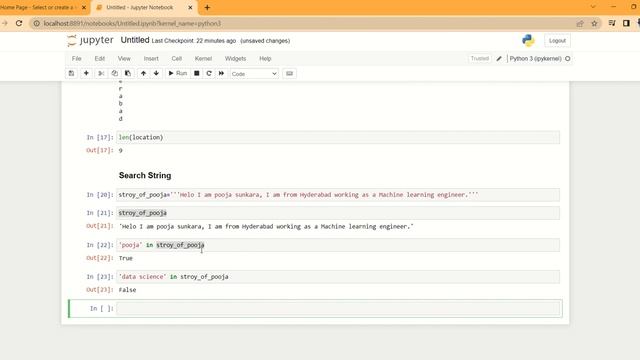This screenshot has width=640, height=360.
Task: Restart kernel and run all cells icon
Action: (221, 73)
